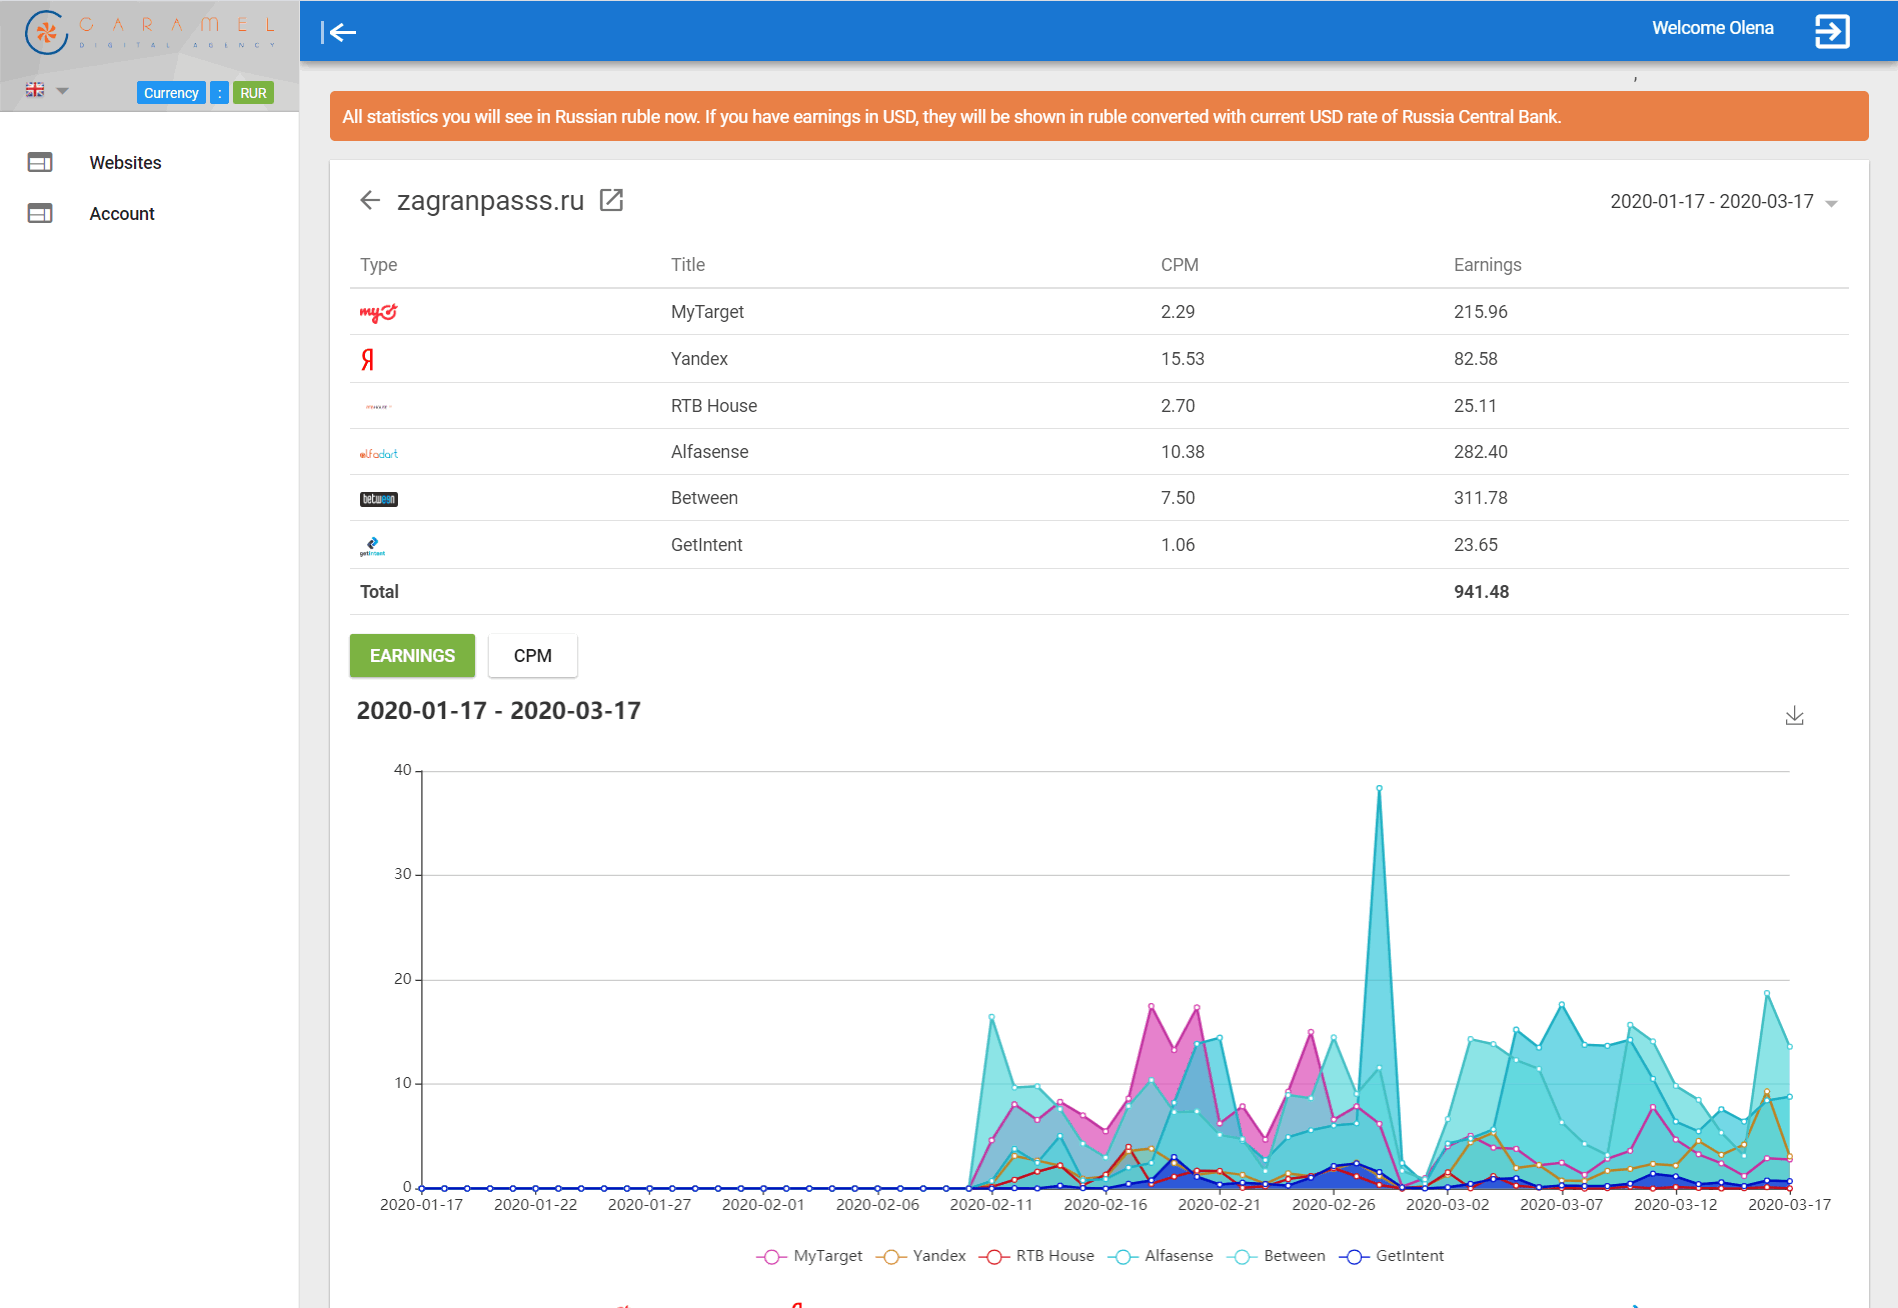Image resolution: width=1898 pixels, height=1308 pixels.
Task: Toggle MyTarget series in chart legend
Action: pos(809,1256)
